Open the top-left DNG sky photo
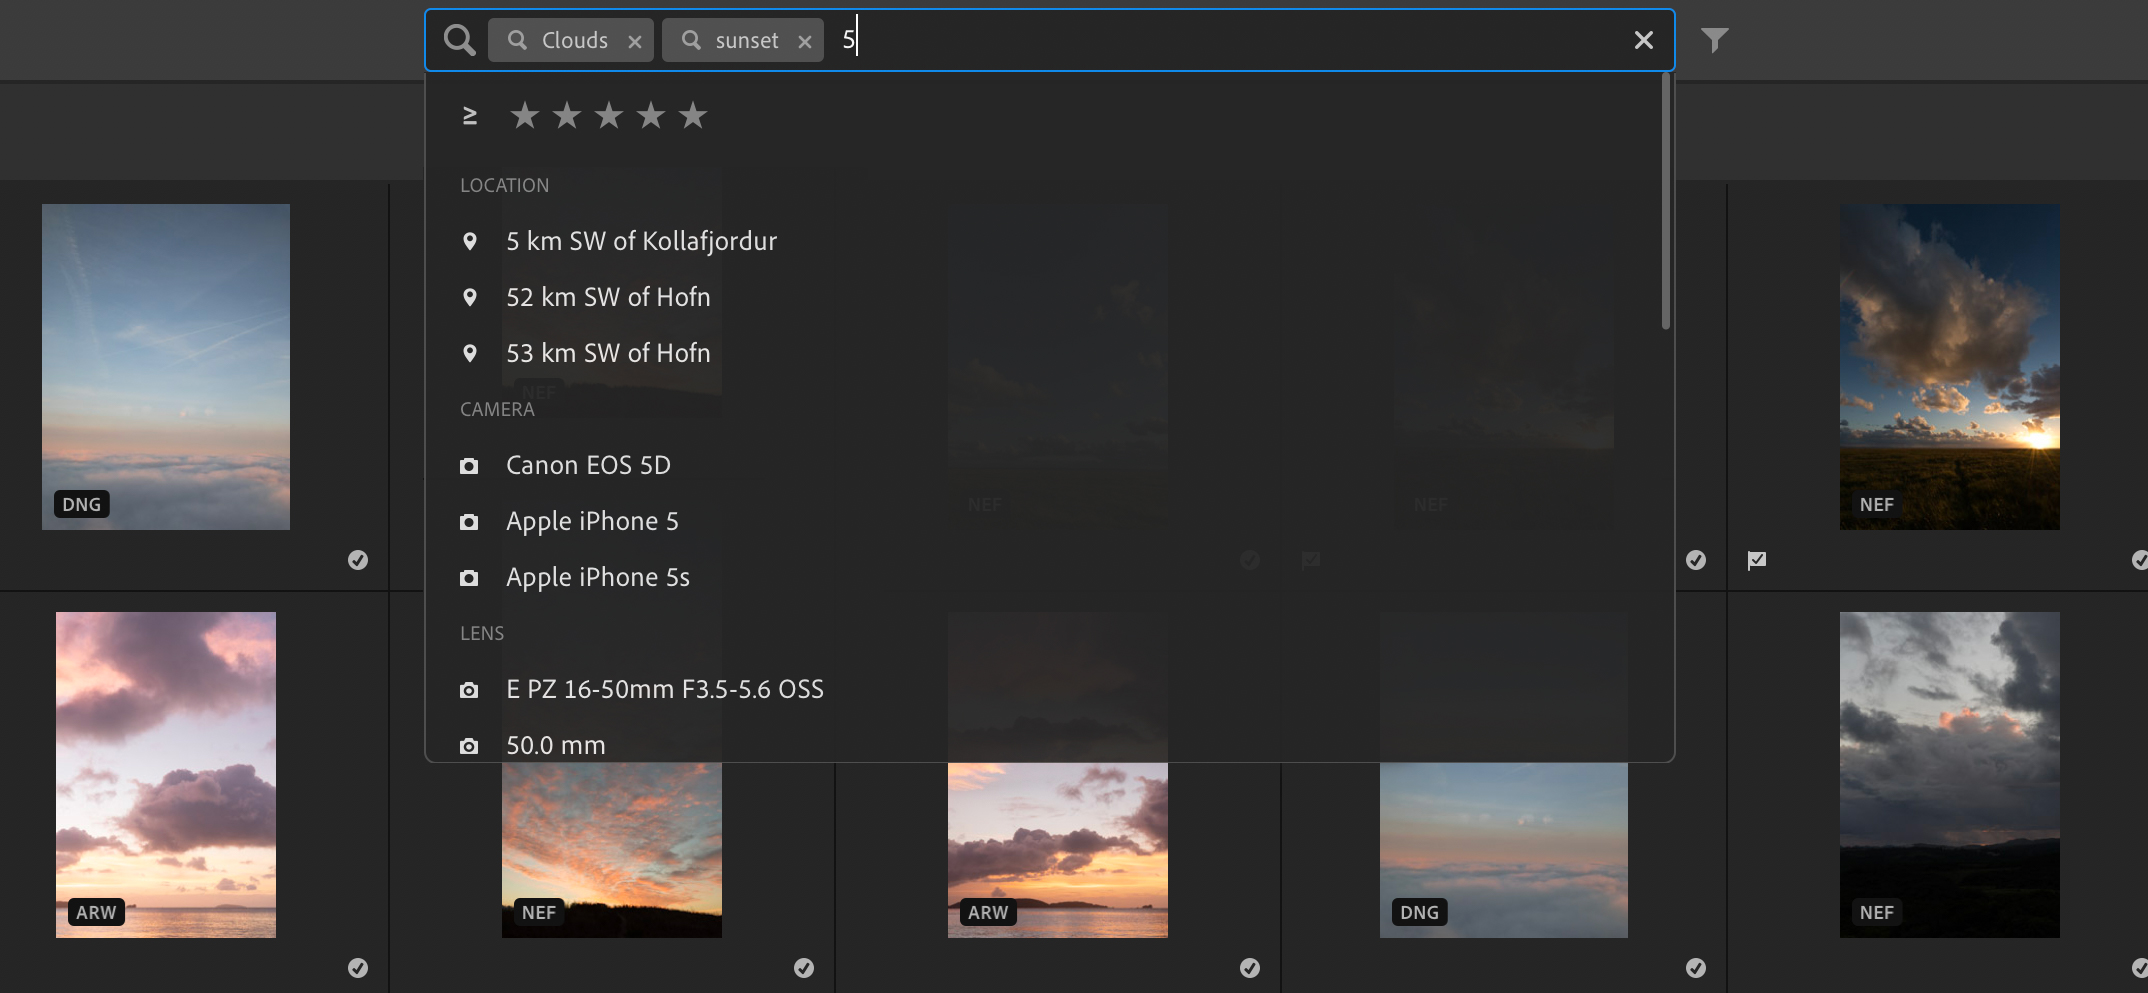 coord(166,367)
